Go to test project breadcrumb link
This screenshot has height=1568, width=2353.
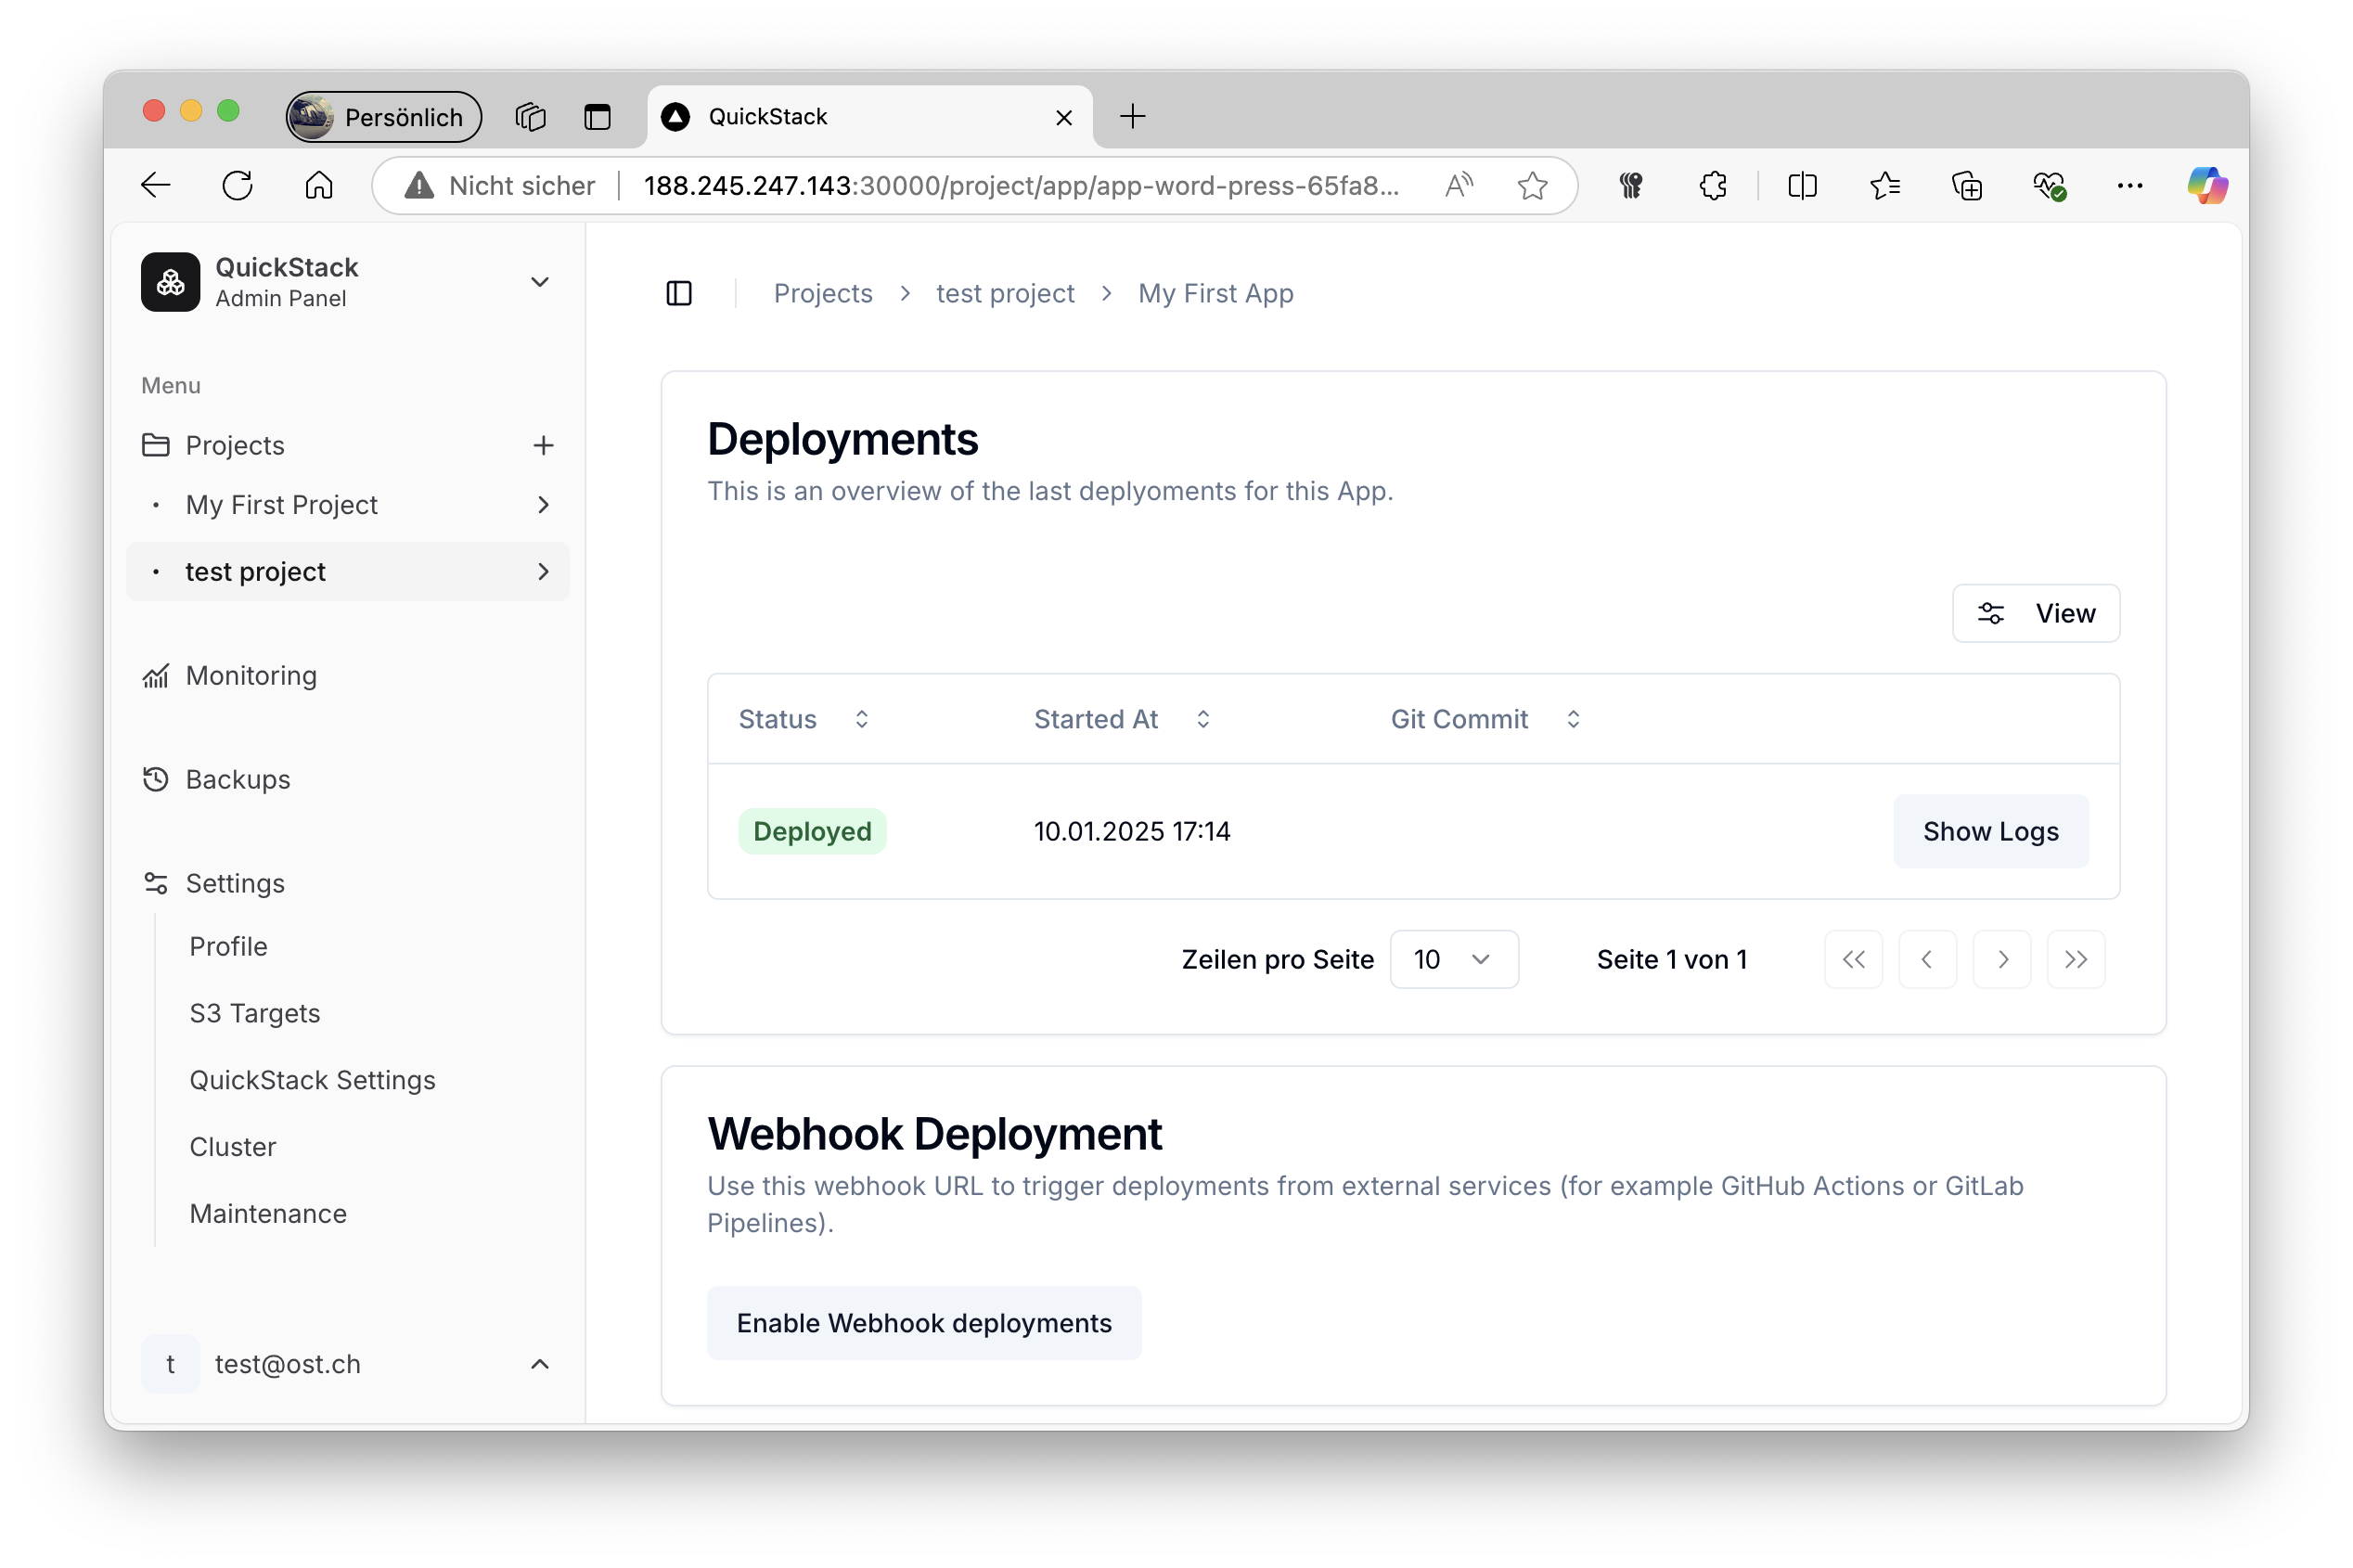click(1005, 293)
